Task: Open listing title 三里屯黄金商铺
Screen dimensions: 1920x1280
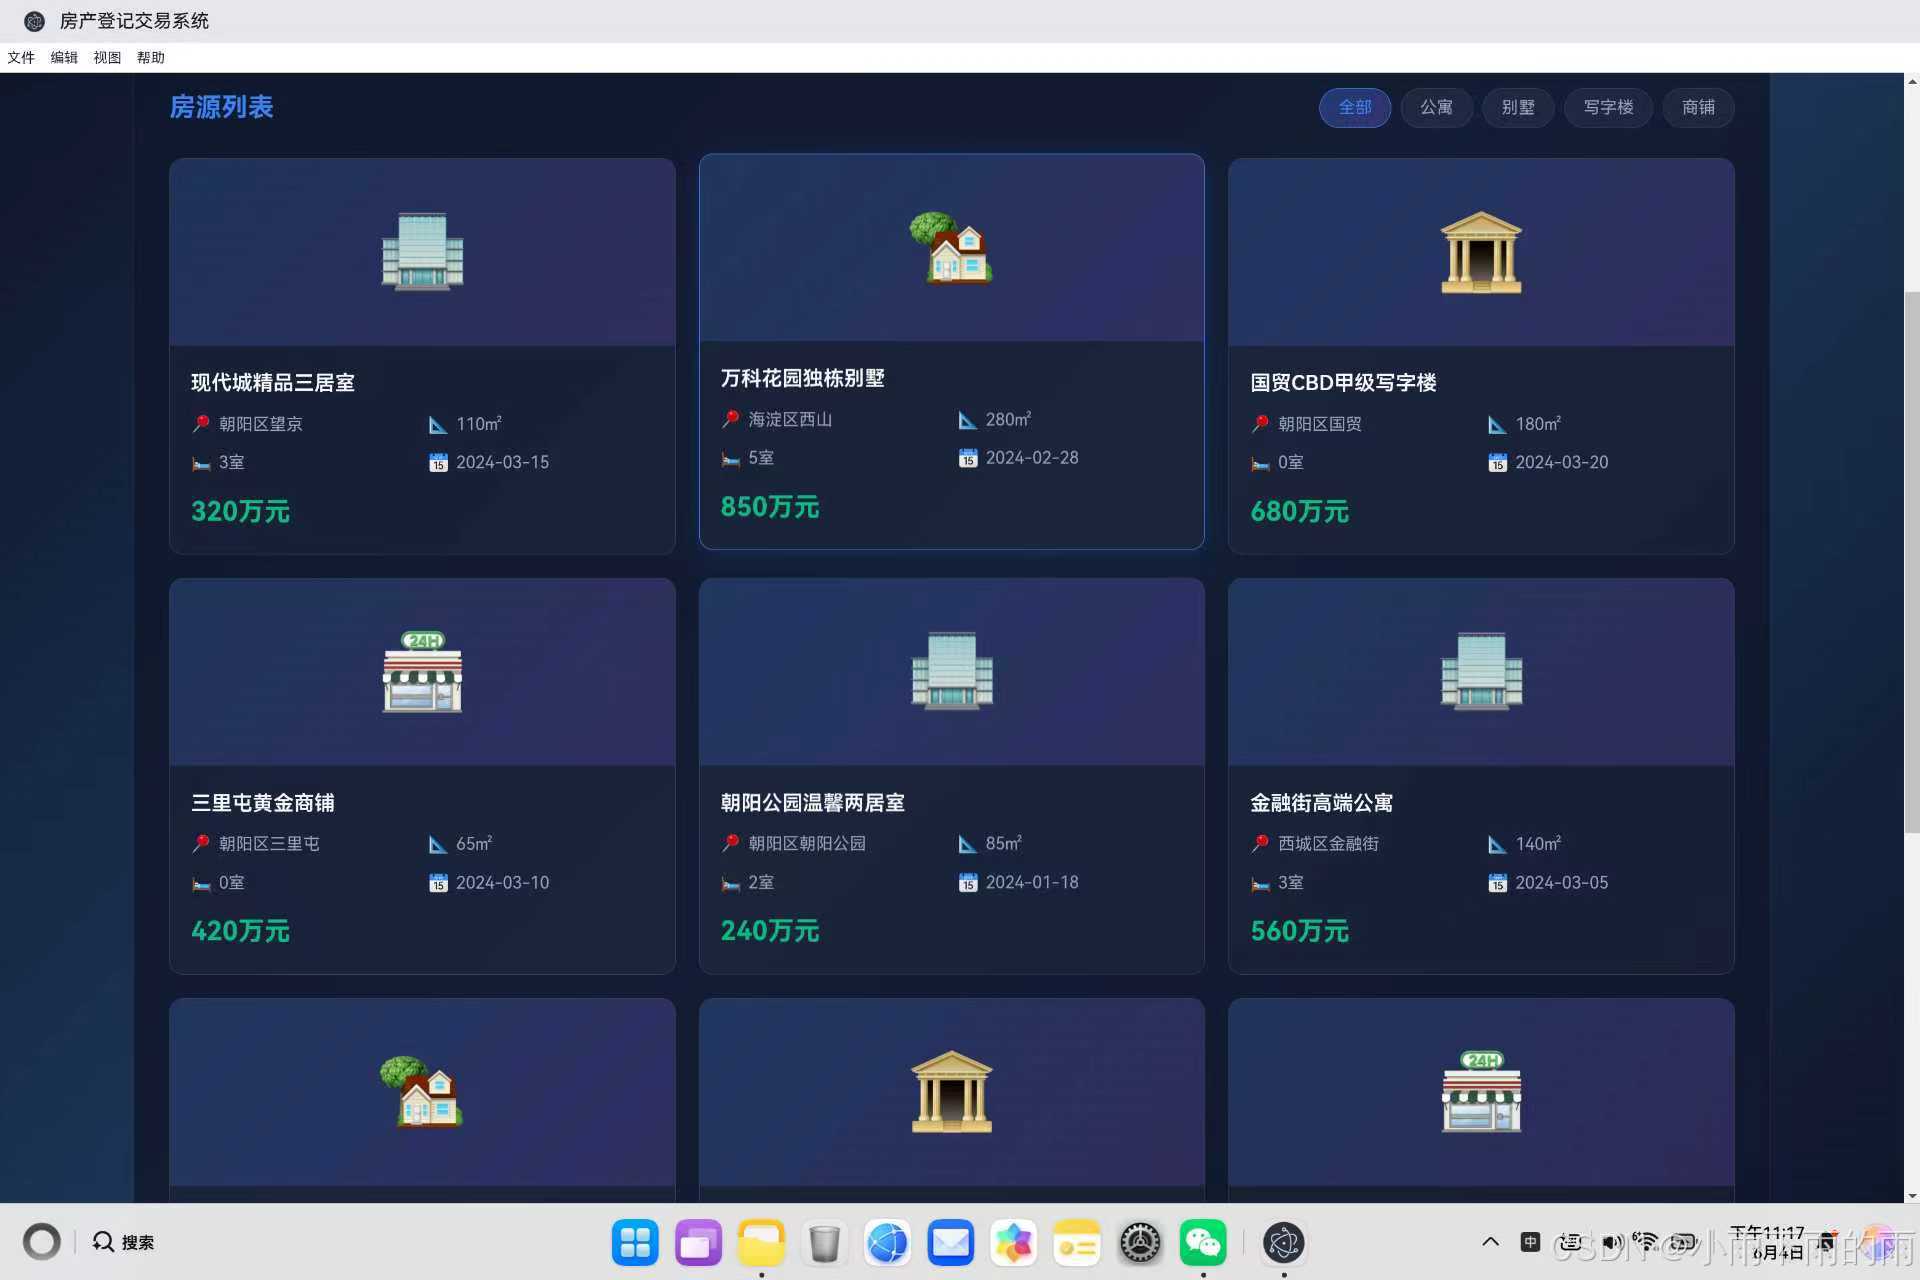Action: pos(263,802)
